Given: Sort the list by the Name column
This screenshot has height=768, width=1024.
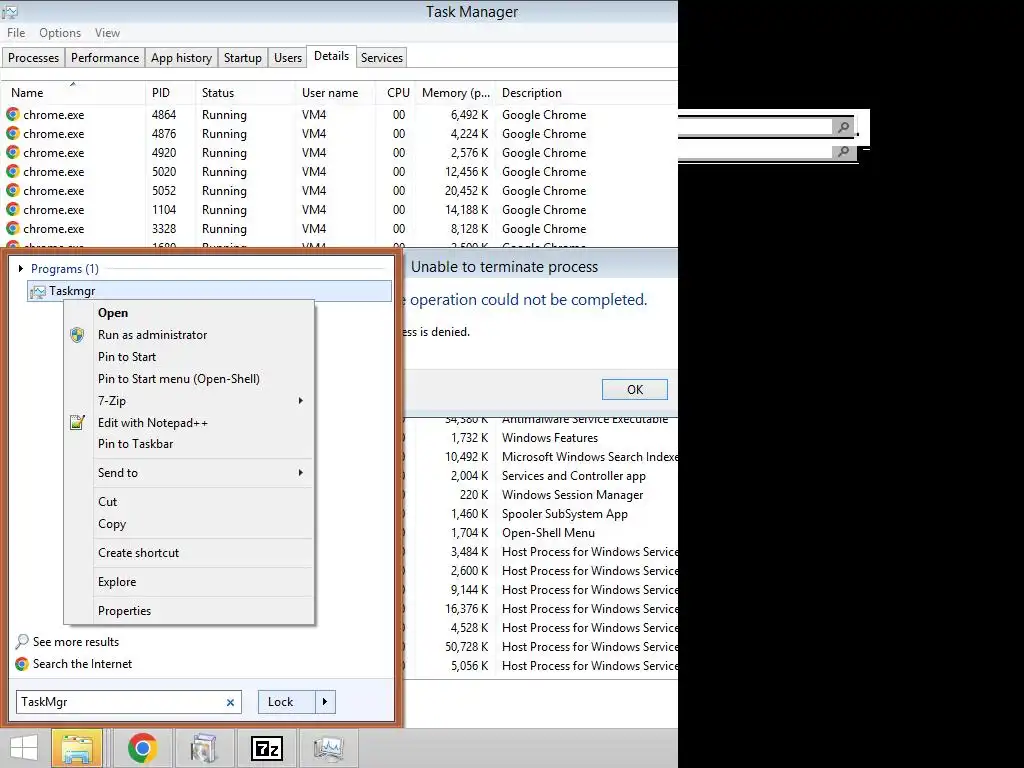Looking at the screenshot, I should 73,93.
